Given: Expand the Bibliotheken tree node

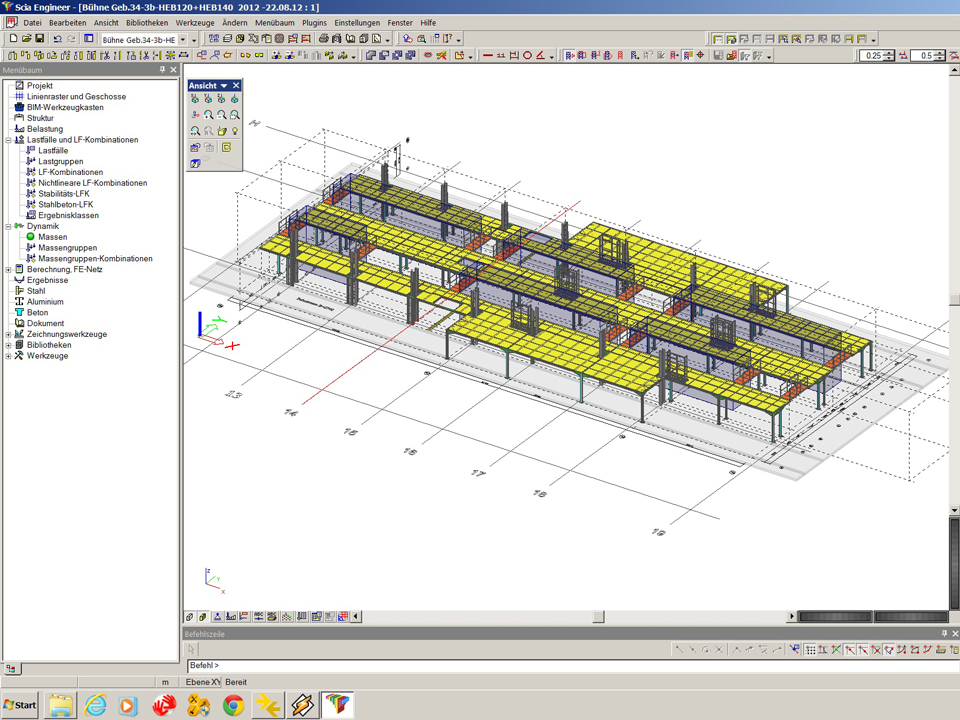Looking at the screenshot, I should (8, 345).
